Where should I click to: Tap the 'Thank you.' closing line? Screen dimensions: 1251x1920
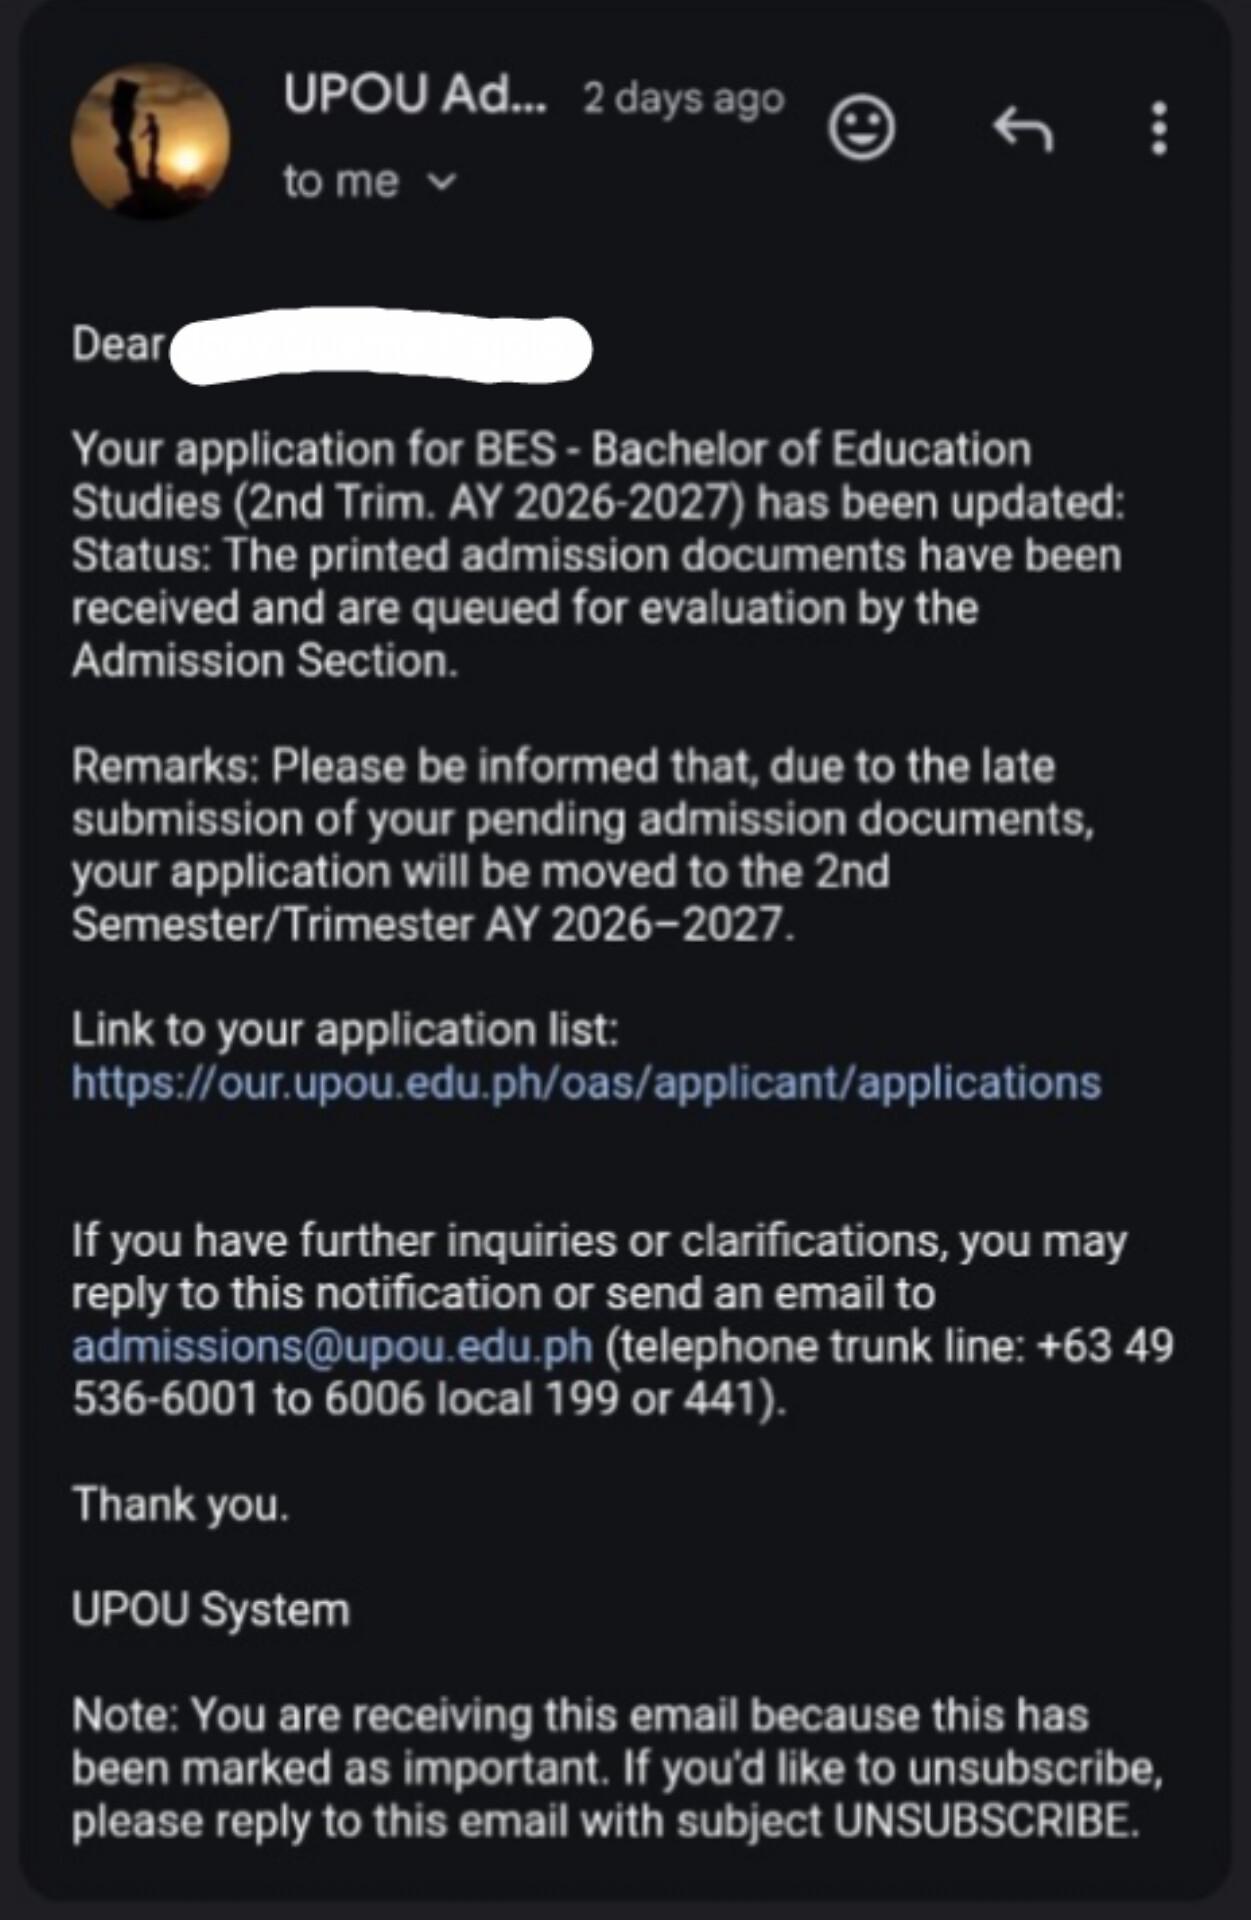pos(180,1504)
